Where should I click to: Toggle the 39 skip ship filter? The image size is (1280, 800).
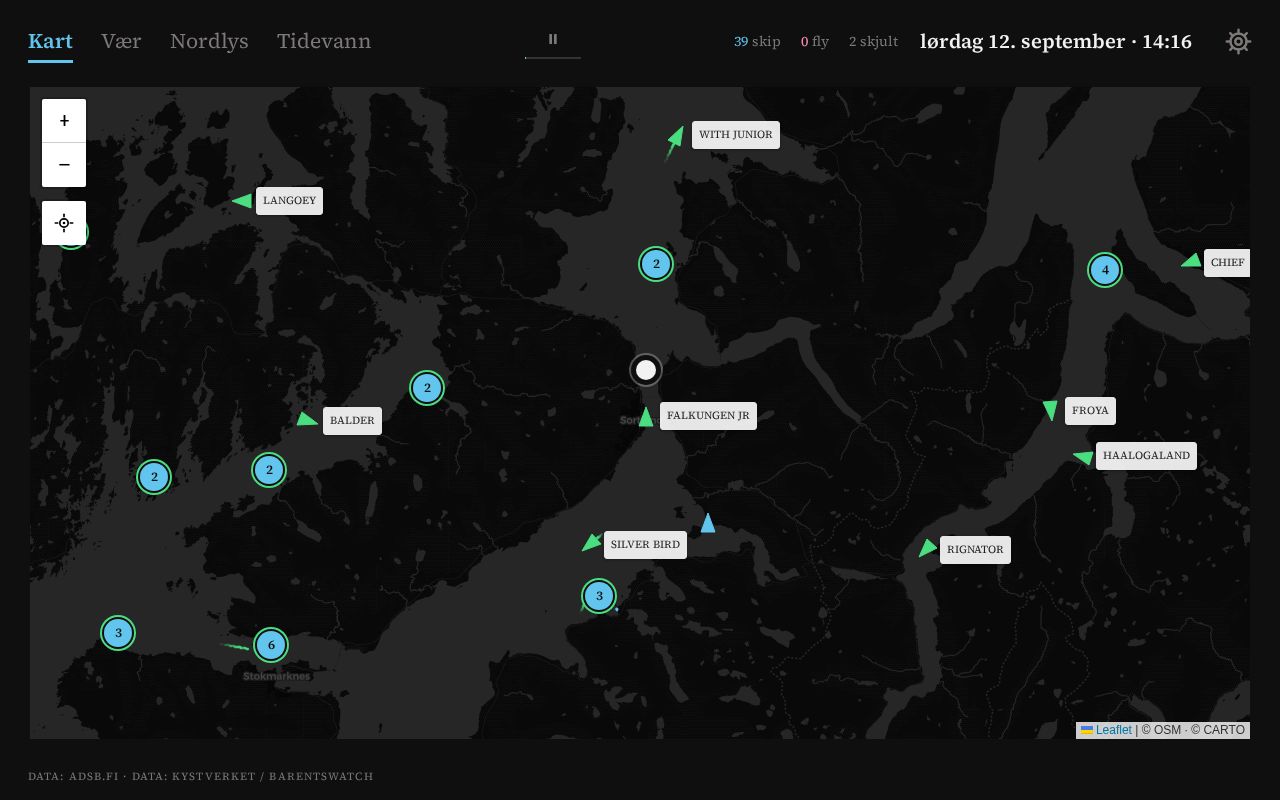click(757, 41)
